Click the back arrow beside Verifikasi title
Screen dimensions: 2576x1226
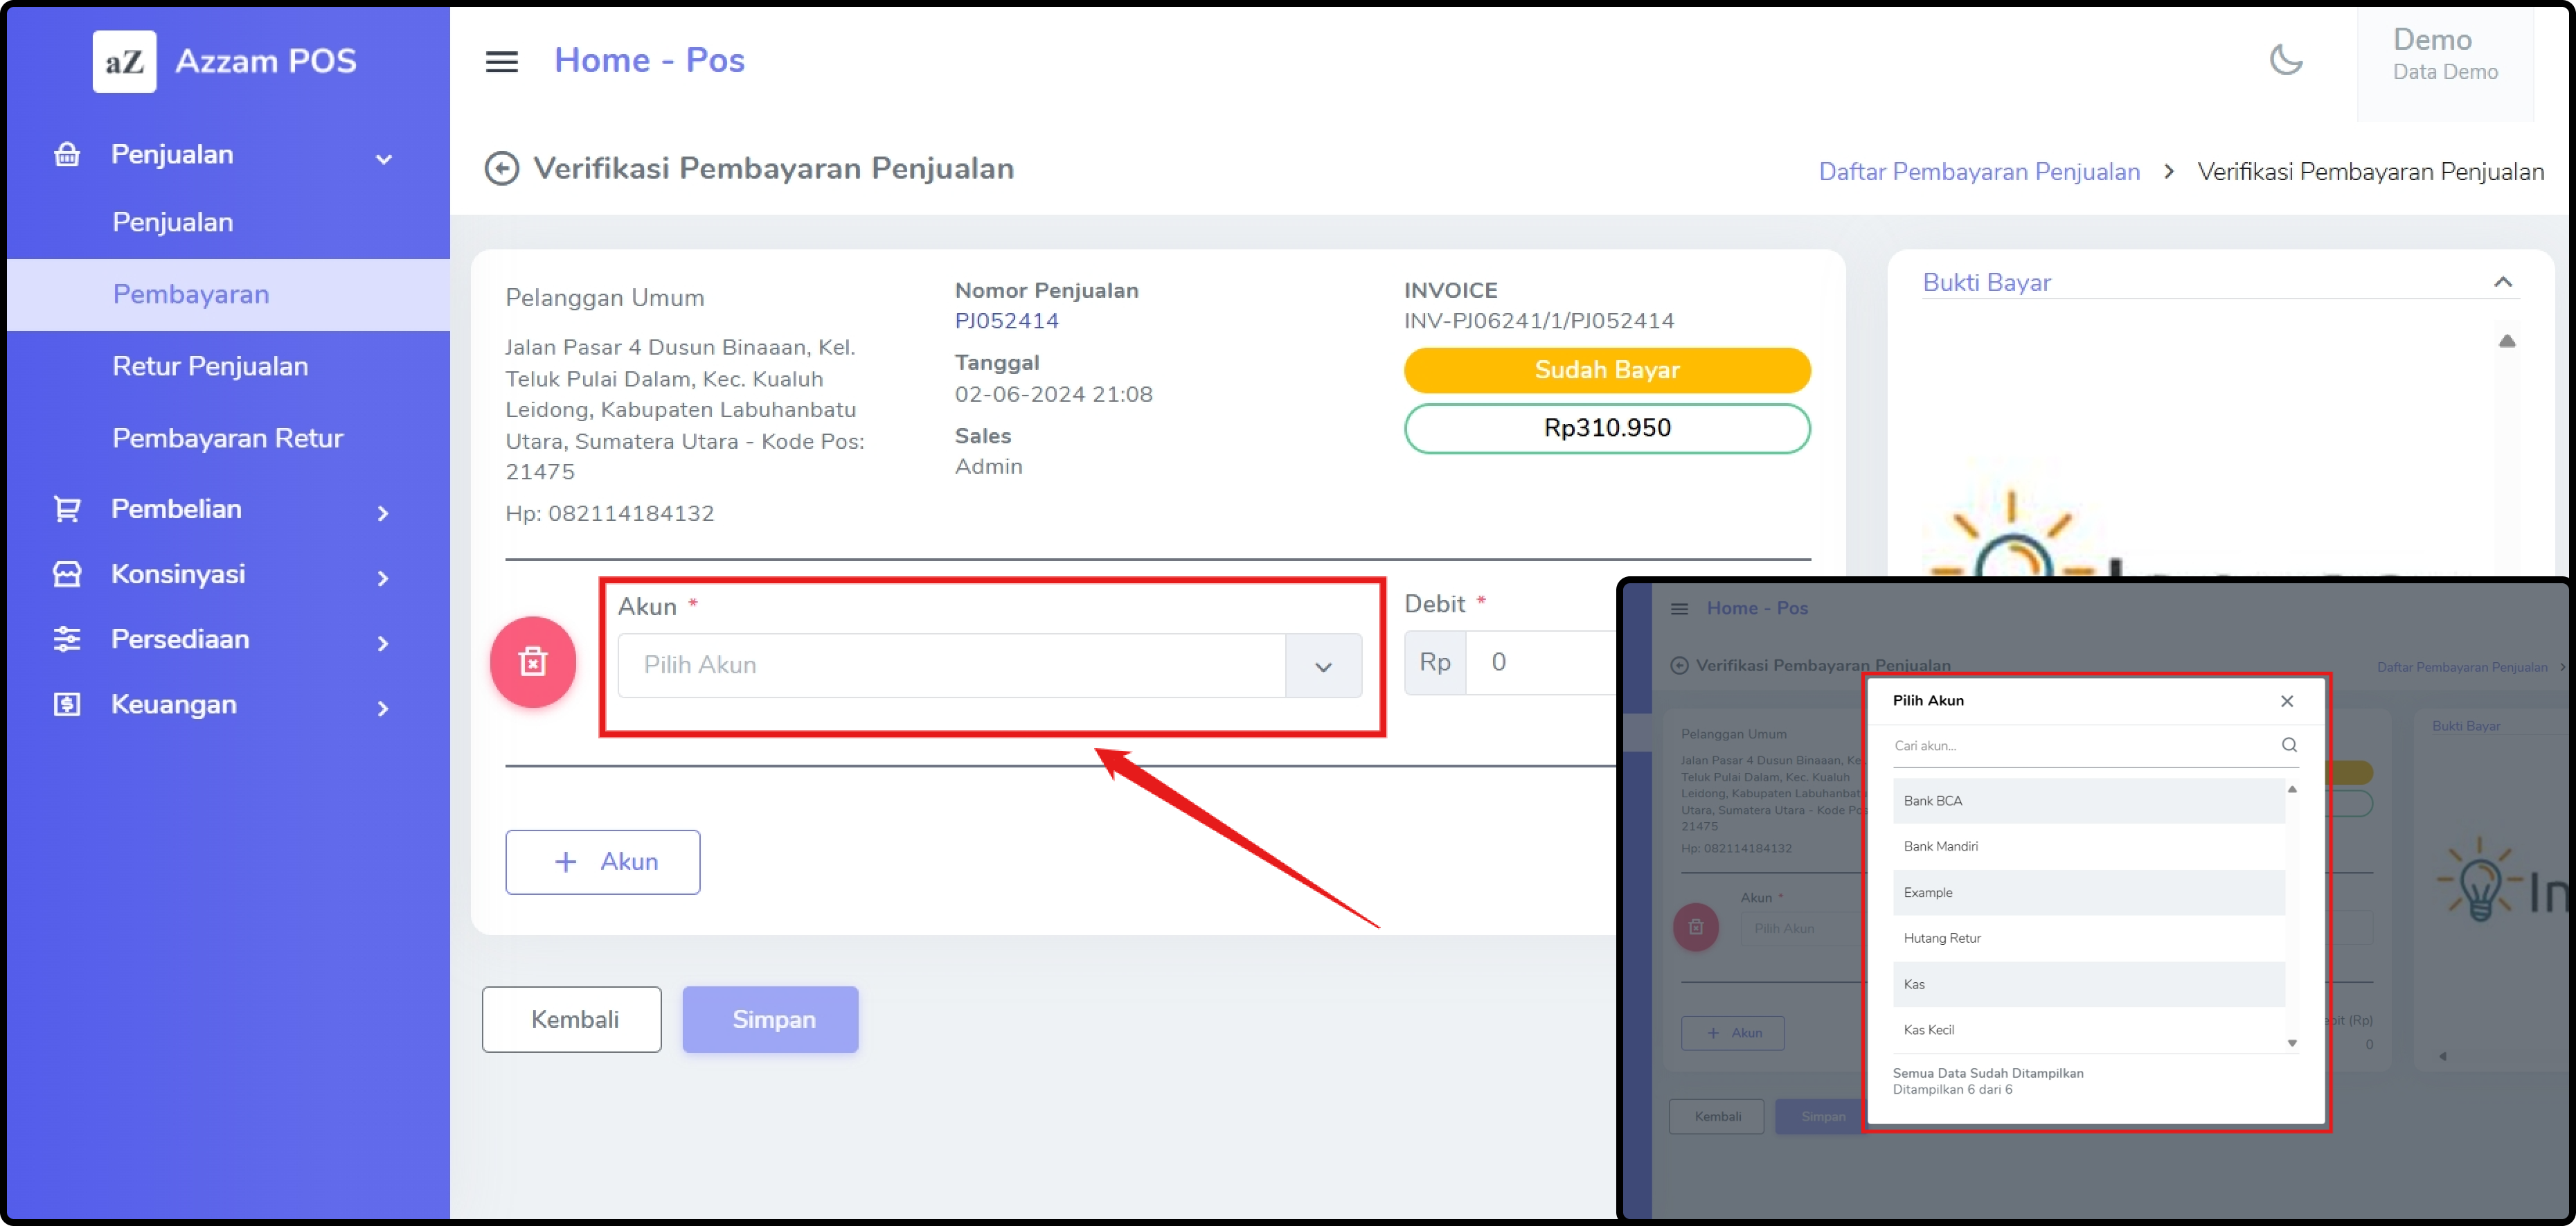(501, 168)
